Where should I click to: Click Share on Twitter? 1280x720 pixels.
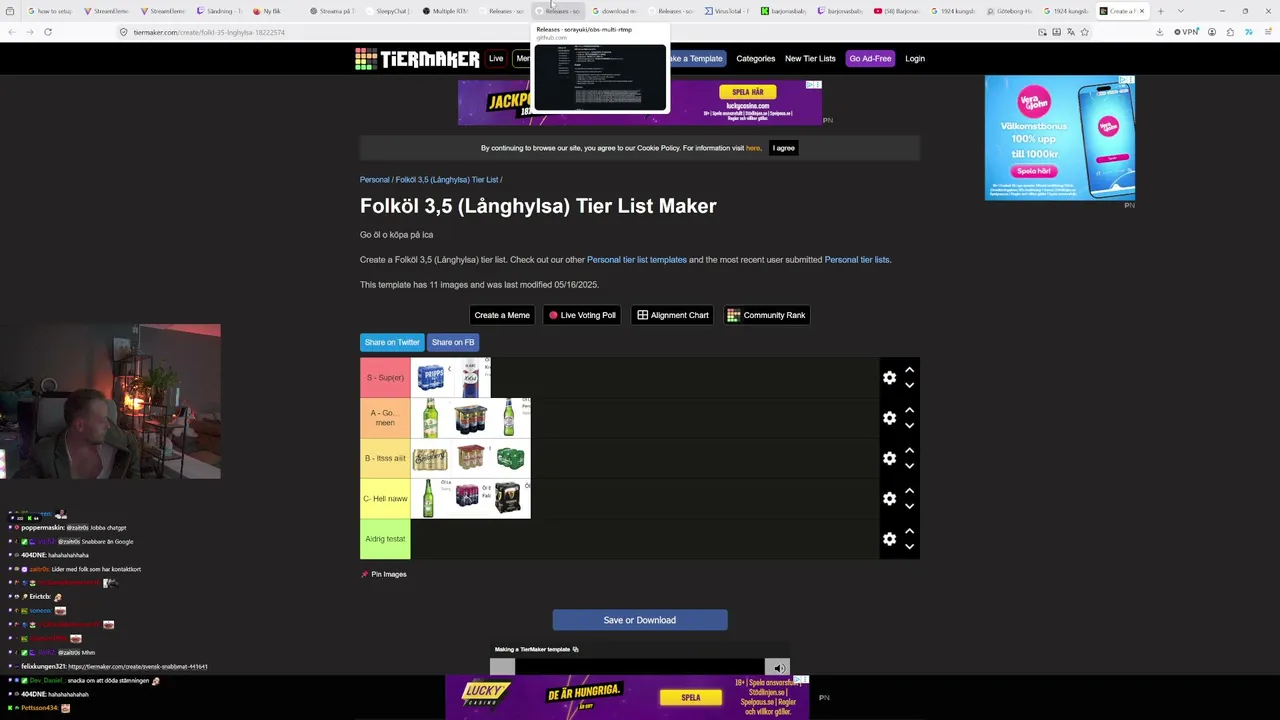point(392,342)
